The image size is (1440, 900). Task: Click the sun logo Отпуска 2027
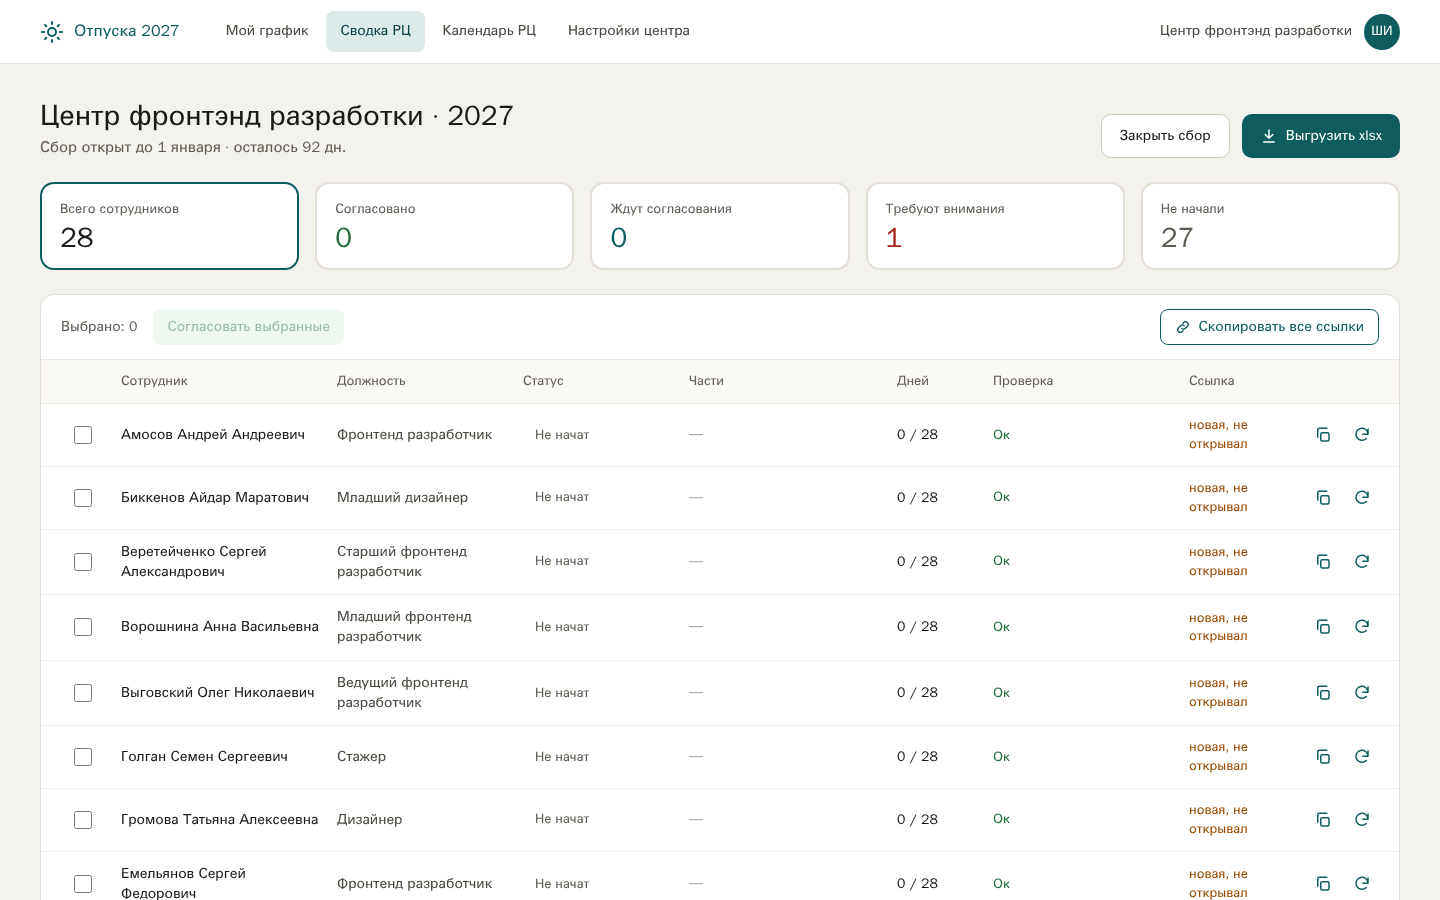[52, 31]
